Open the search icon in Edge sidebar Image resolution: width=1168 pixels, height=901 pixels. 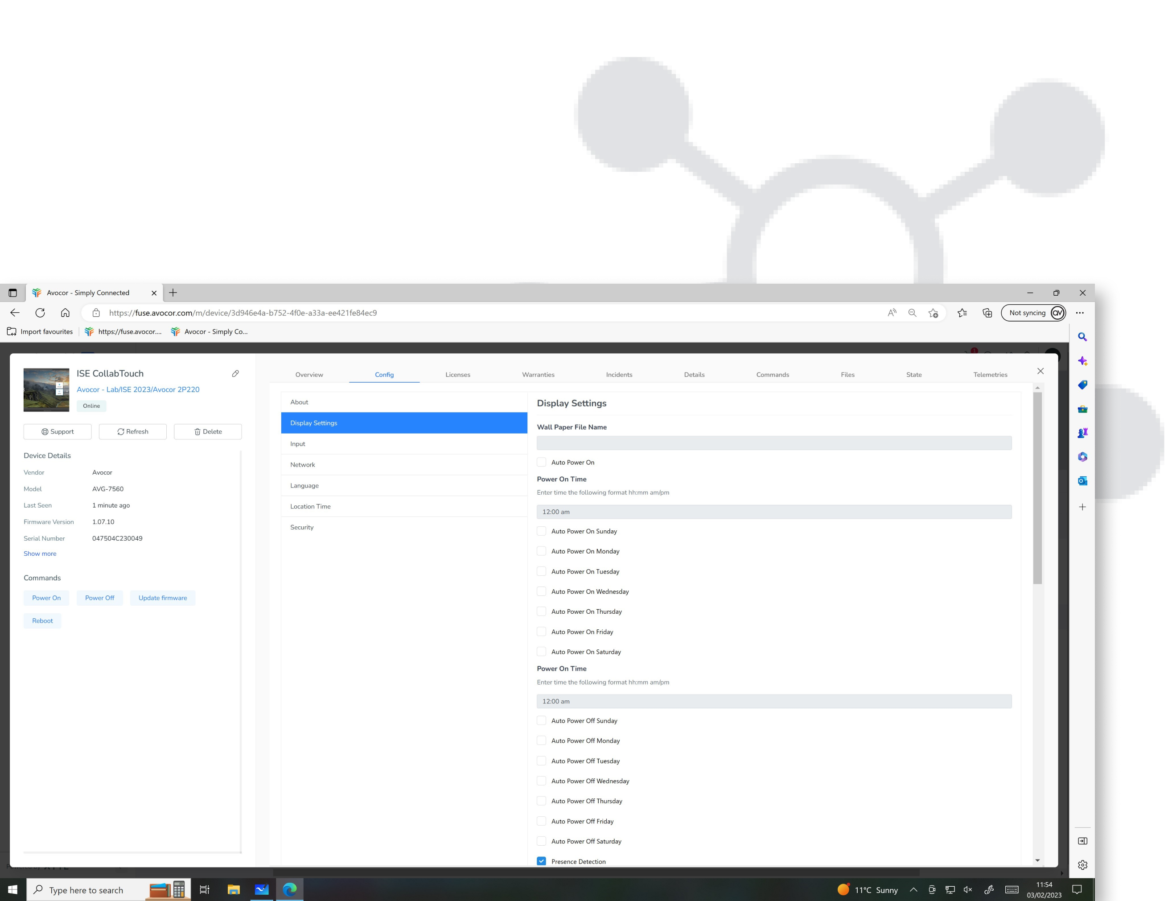(1081, 337)
